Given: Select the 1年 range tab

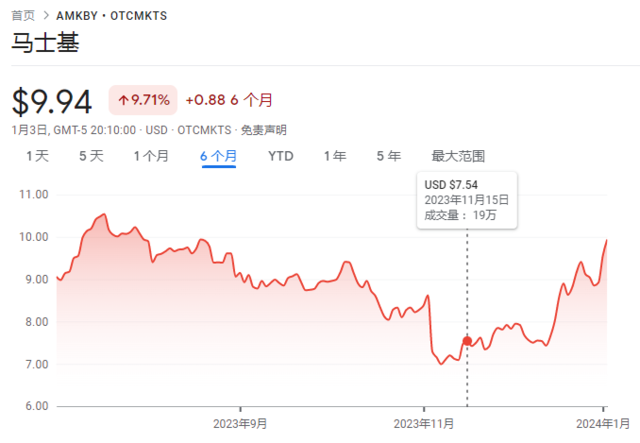Looking at the screenshot, I should pos(335,156).
